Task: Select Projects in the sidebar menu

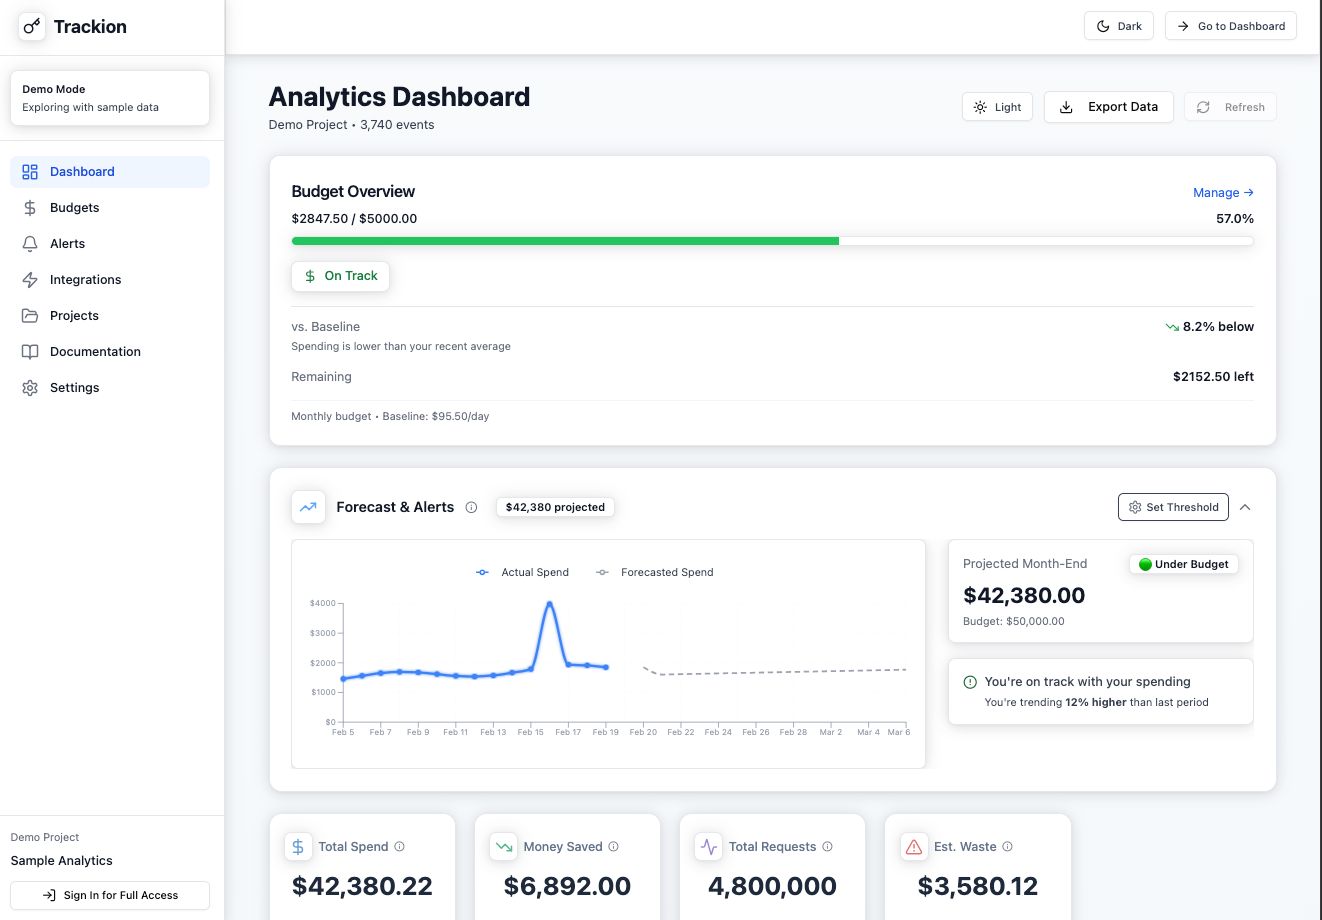Action: coord(74,315)
